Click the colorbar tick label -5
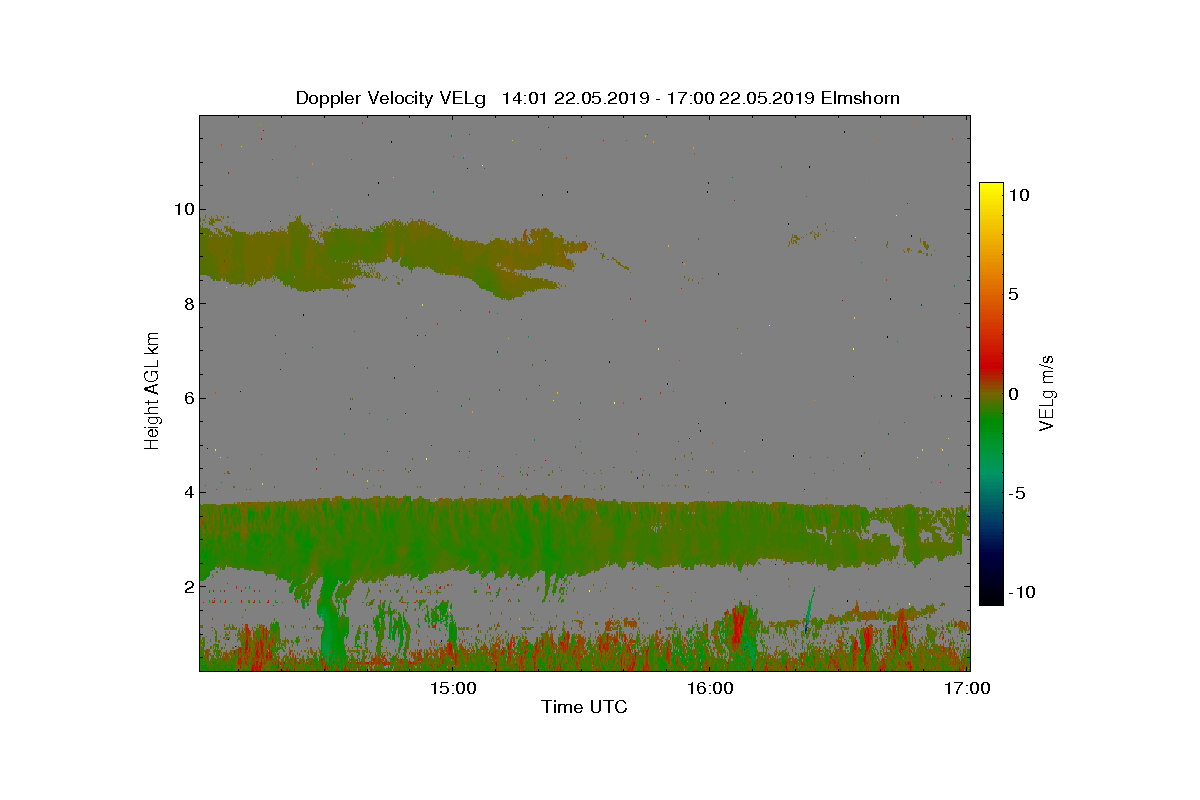This screenshot has height=800, width=1200. tap(1017, 493)
